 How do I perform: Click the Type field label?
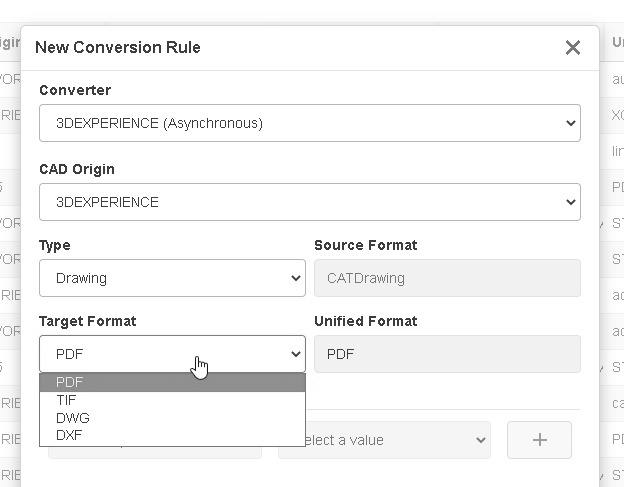55,245
